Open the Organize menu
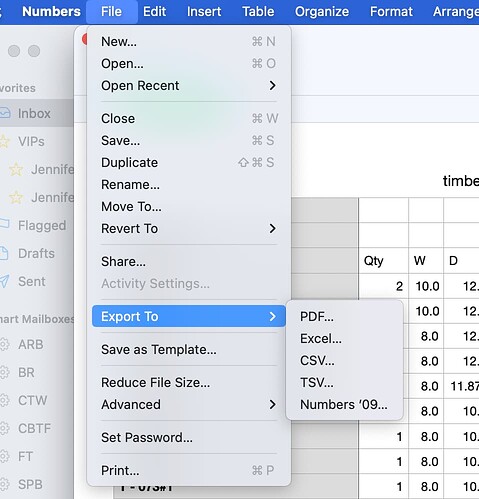The image size is (479, 499). (x=322, y=12)
